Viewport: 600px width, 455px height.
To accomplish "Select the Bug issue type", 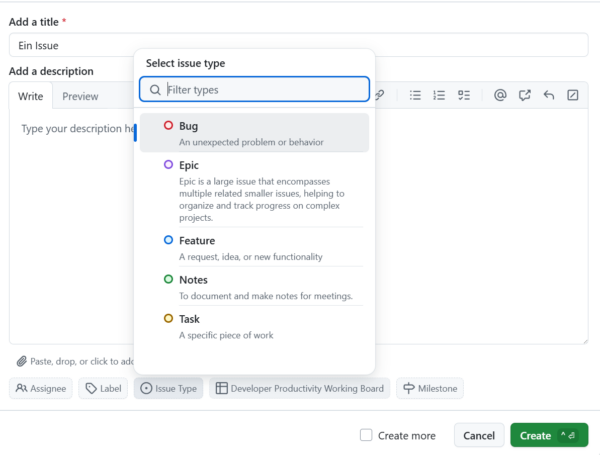I will point(254,133).
